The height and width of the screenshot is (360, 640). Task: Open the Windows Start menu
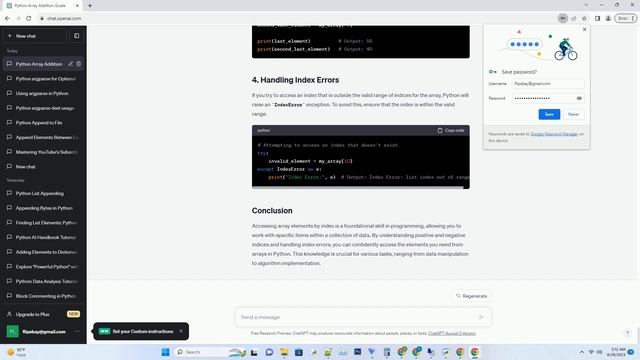(x=165, y=352)
